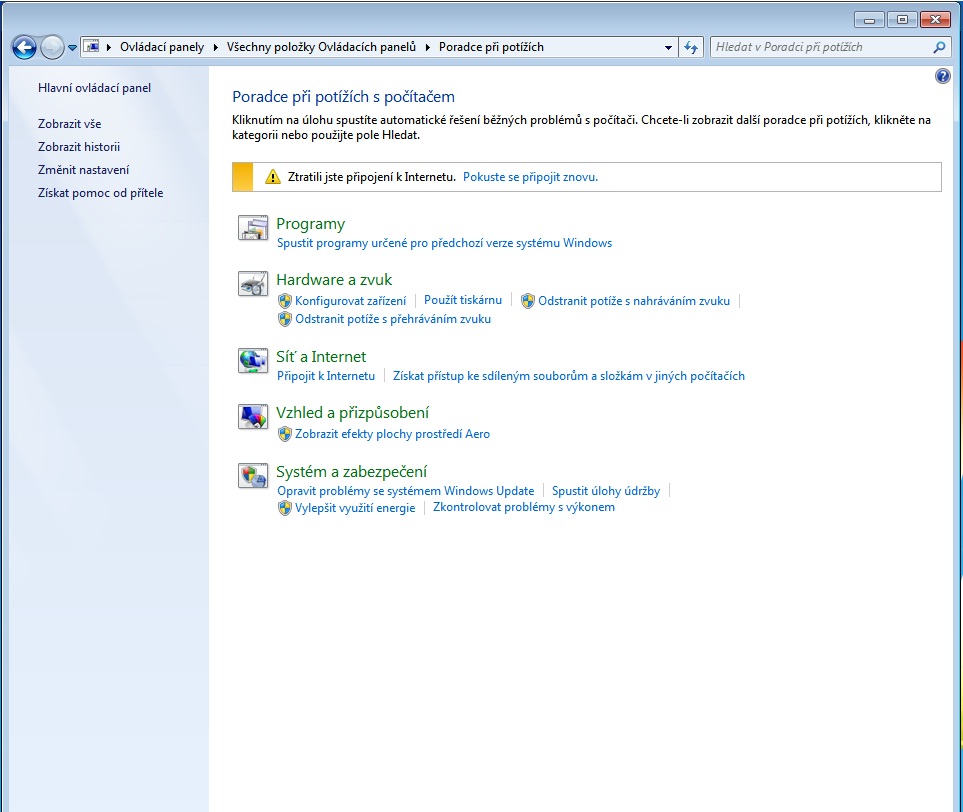Open Hlavní ovládací panel link

tap(95, 88)
